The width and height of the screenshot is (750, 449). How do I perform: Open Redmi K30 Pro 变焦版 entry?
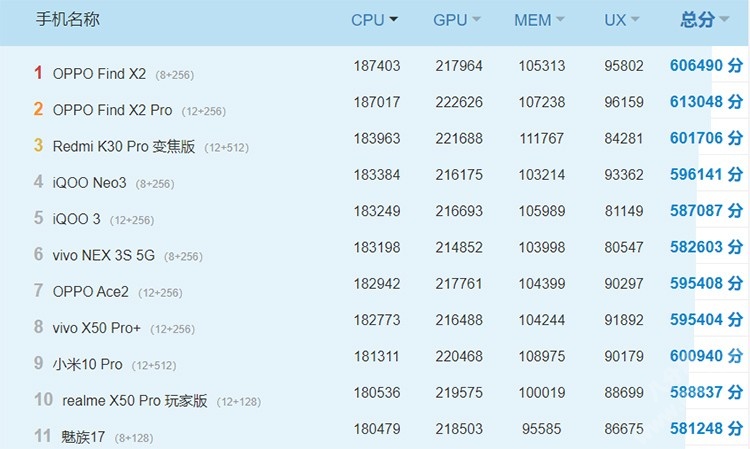point(124,146)
